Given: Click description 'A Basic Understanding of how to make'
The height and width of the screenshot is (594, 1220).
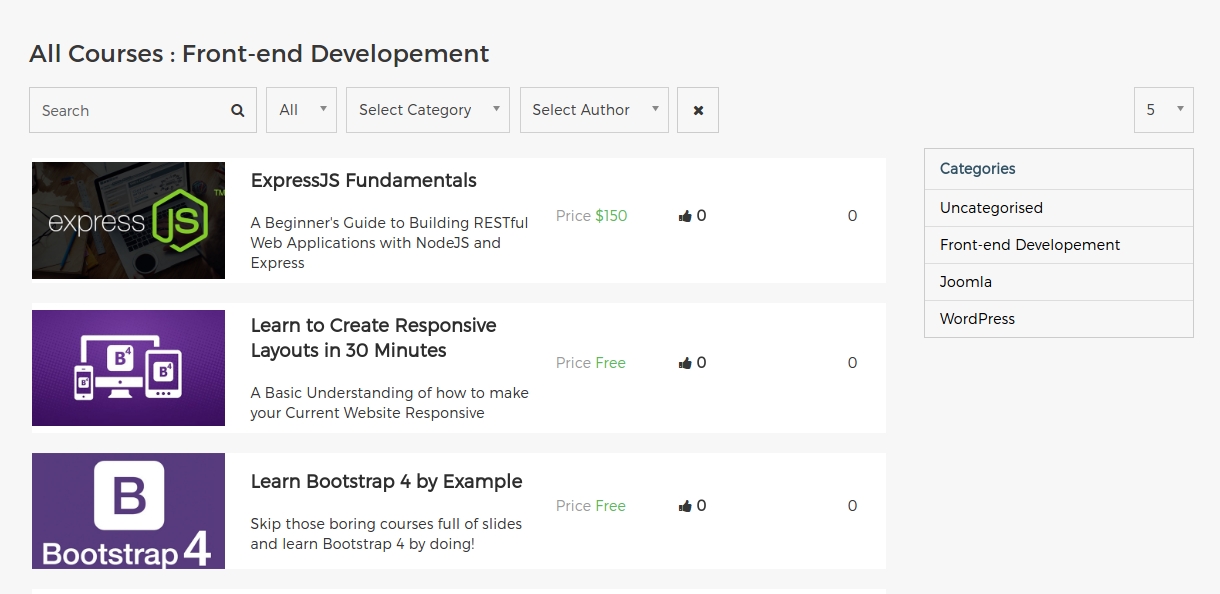Looking at the screenshot, I should 390,403.
